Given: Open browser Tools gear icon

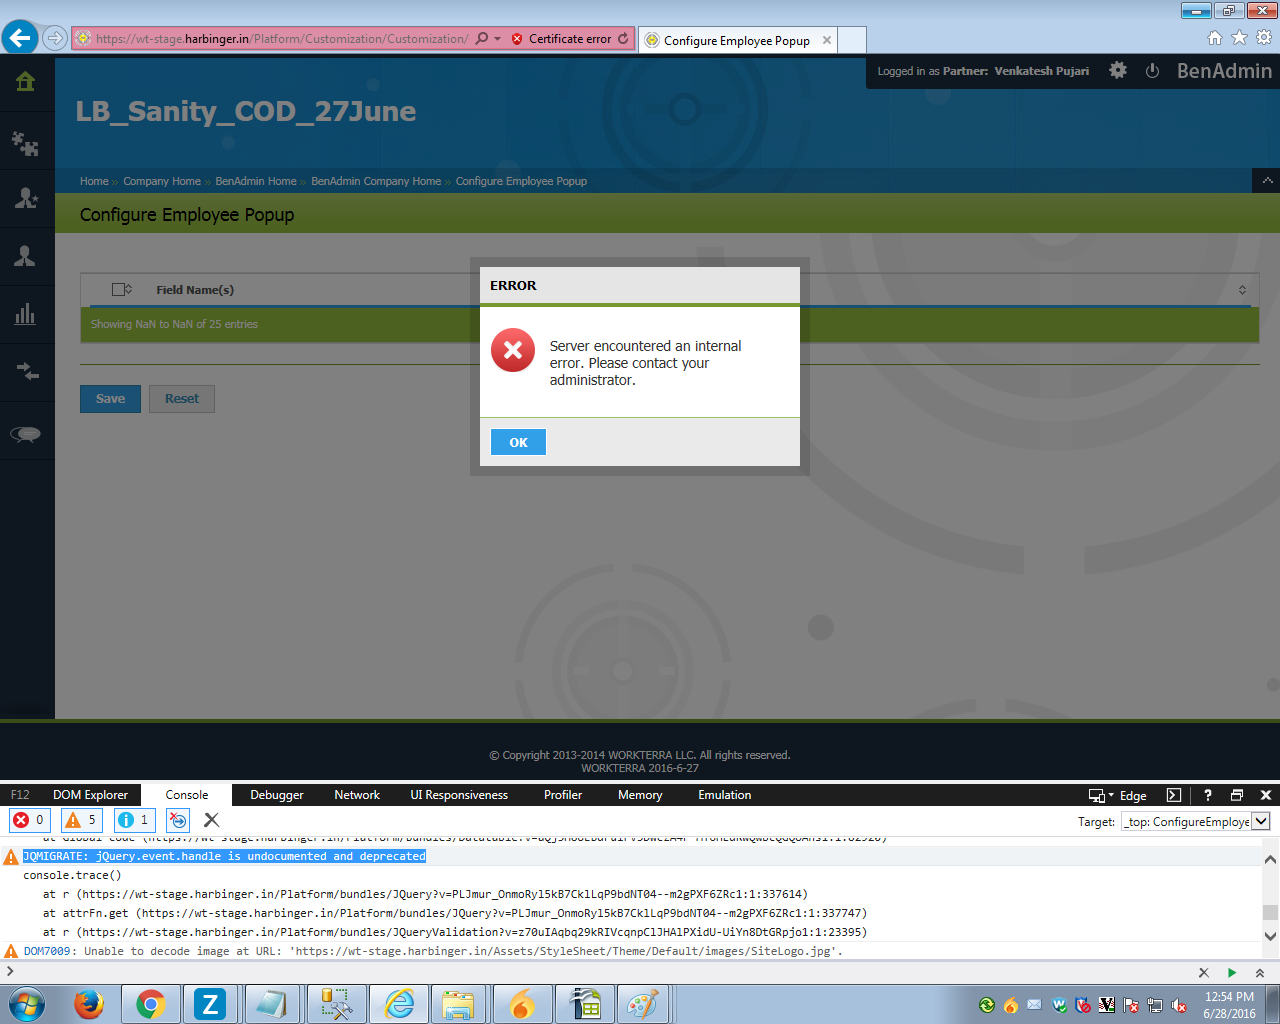Looking at the screenshot, I should (1264, 38).
